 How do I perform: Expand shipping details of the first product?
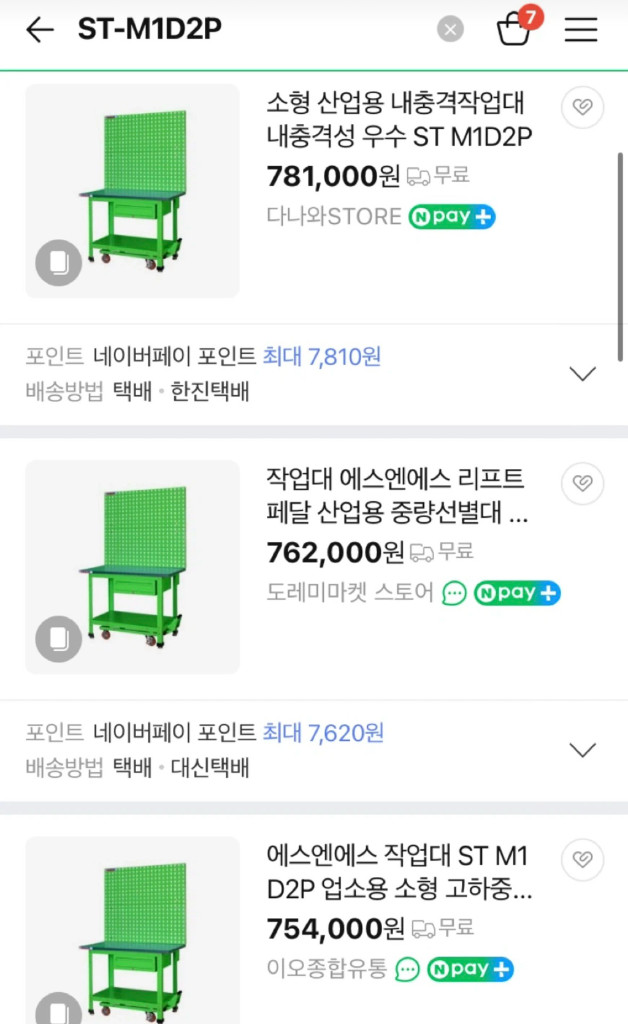[x=582, y=373]
